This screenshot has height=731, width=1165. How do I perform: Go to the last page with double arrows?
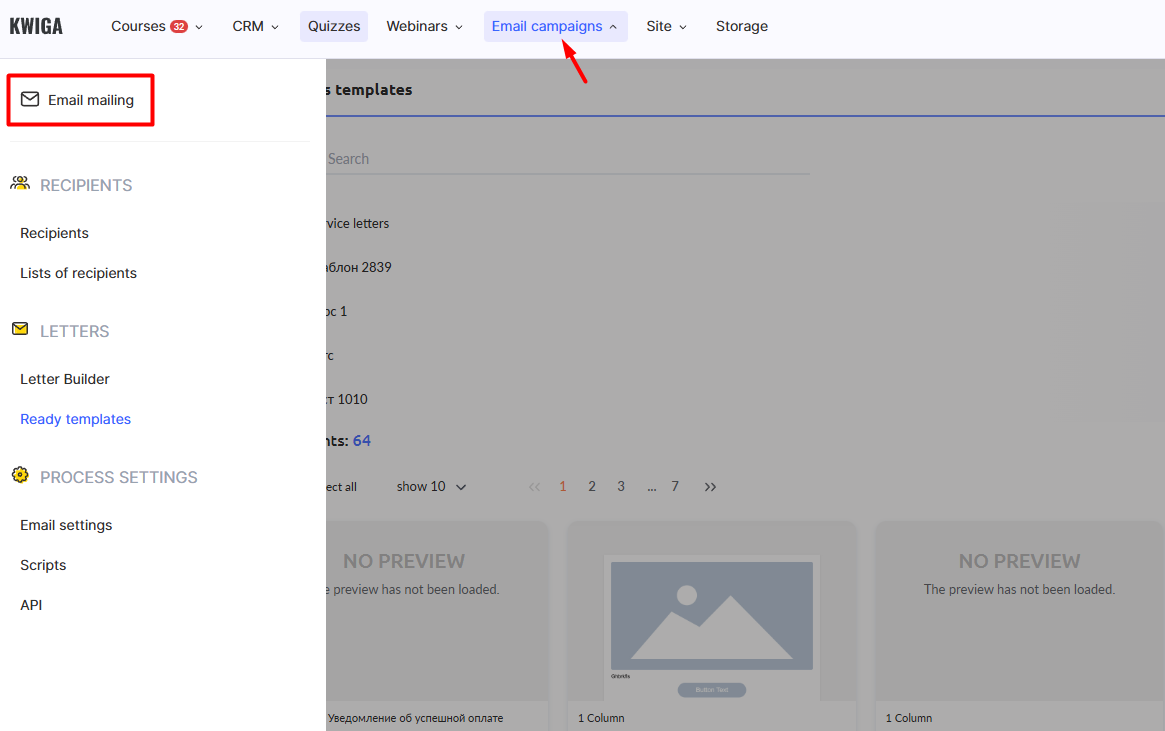(710, 487)
